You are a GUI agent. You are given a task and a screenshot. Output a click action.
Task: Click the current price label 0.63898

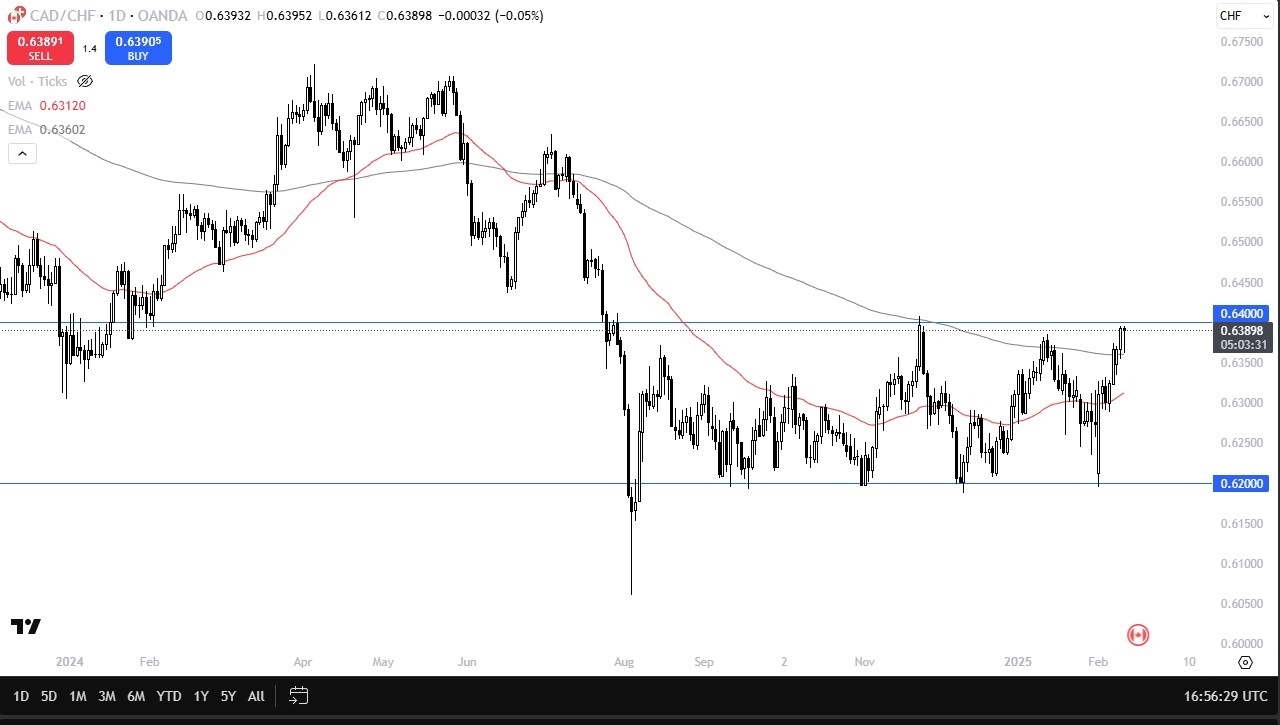1241,331
